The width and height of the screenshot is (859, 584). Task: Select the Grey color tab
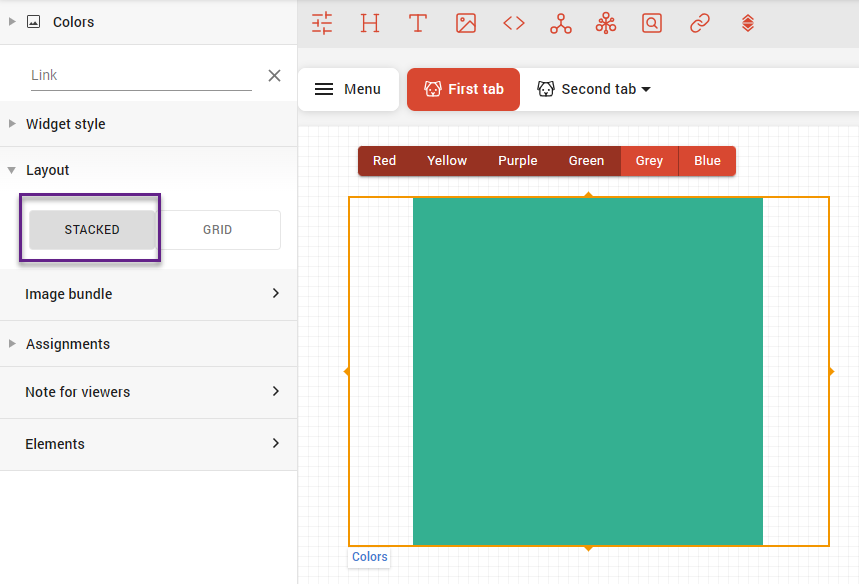click(x=649, y=160)
